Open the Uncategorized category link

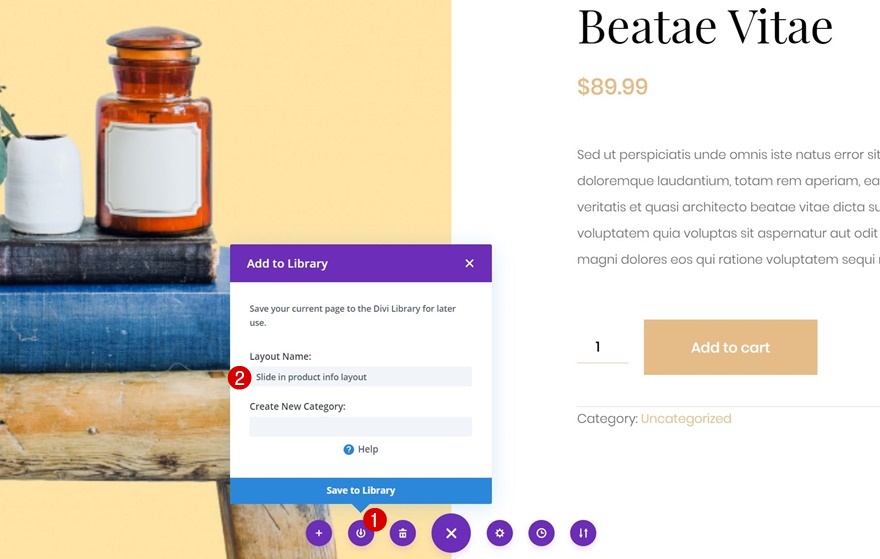point(686,419)
